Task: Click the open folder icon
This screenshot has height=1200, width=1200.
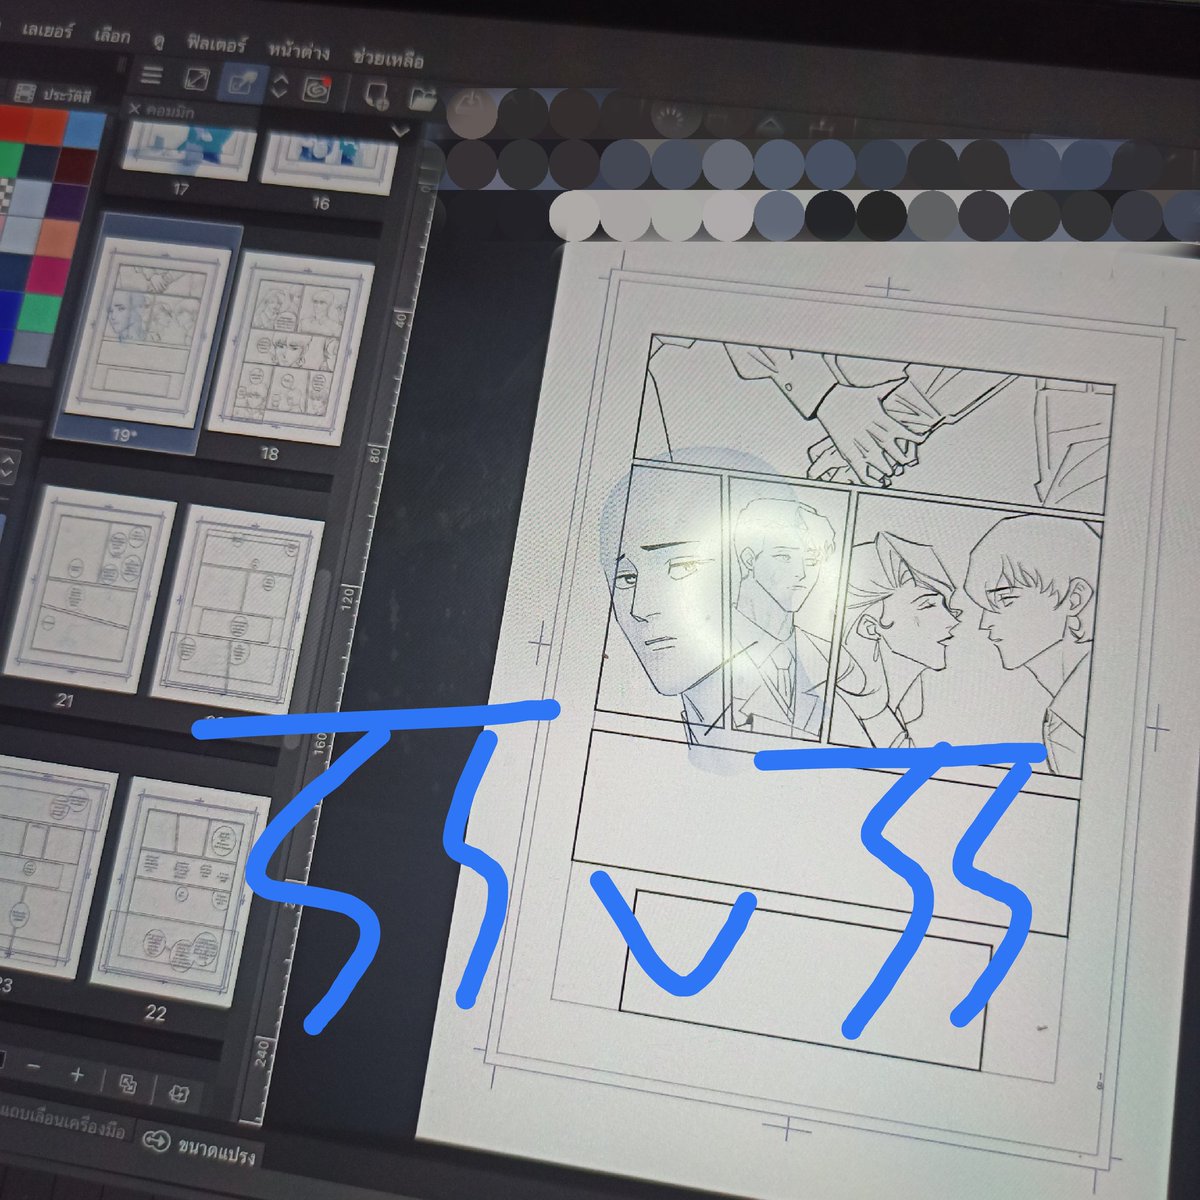Action: coord(423,96)
